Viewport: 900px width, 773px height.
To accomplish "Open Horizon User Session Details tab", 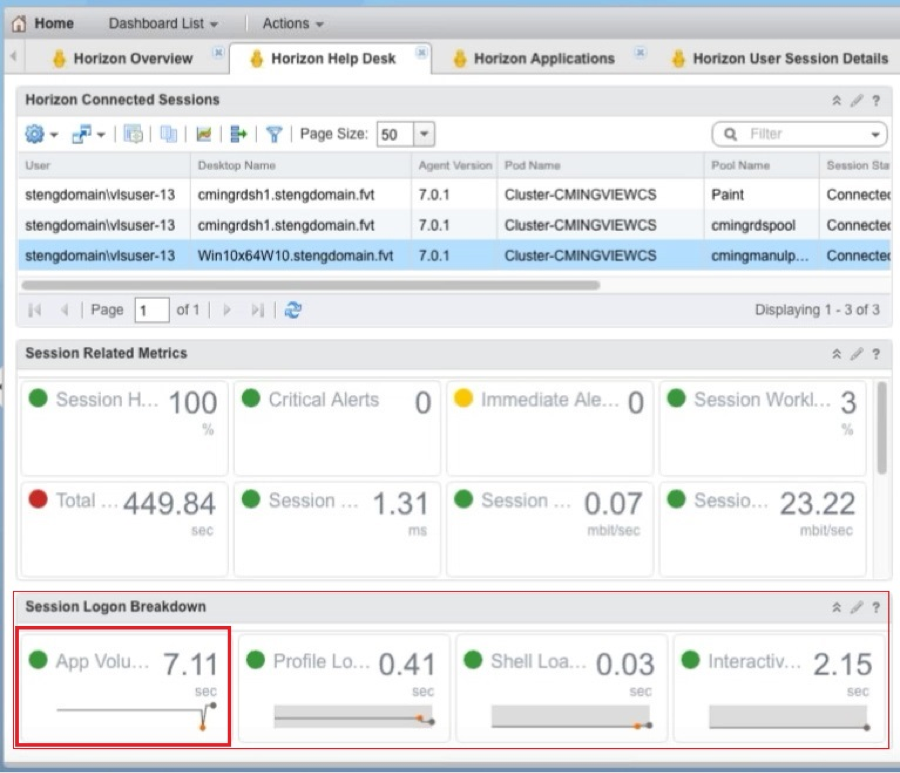I will pyautogui.click(x=779, y=59).
